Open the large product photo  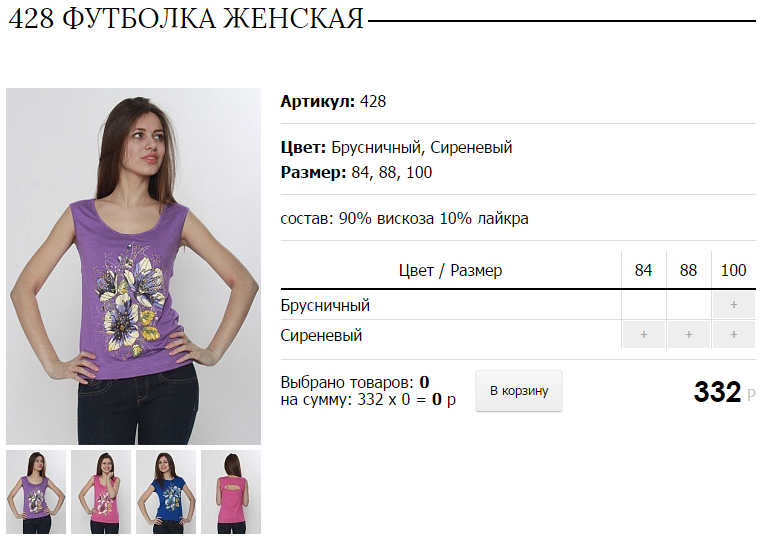(133, 266)
